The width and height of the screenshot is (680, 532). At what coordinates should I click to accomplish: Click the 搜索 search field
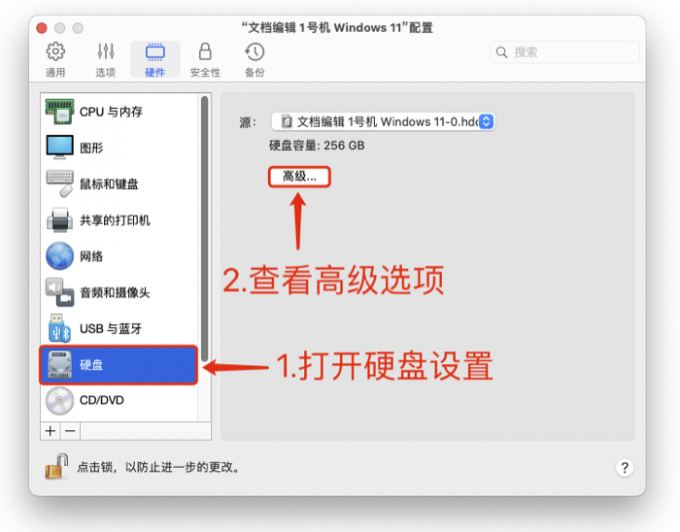pos(565,52)
